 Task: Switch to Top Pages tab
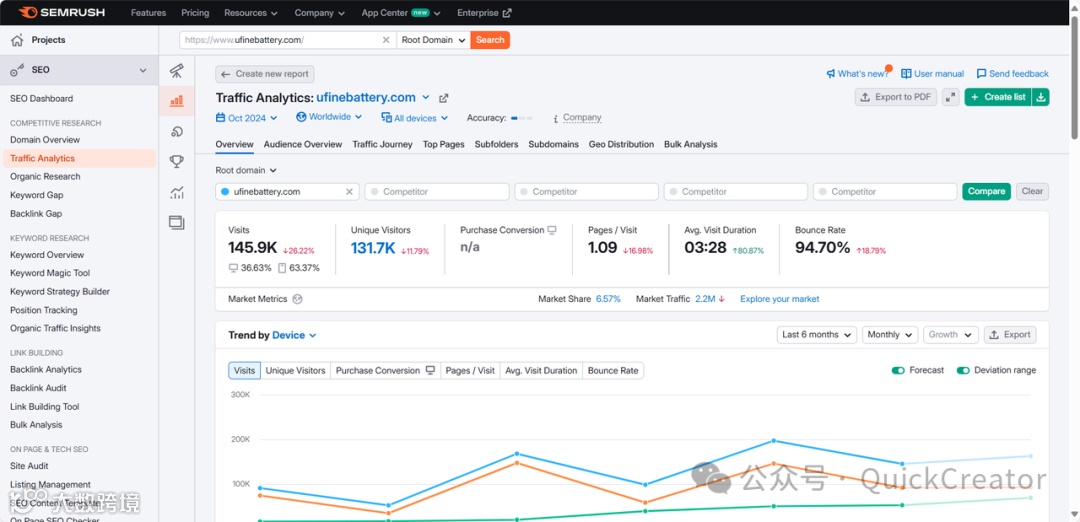click(444, 145)
